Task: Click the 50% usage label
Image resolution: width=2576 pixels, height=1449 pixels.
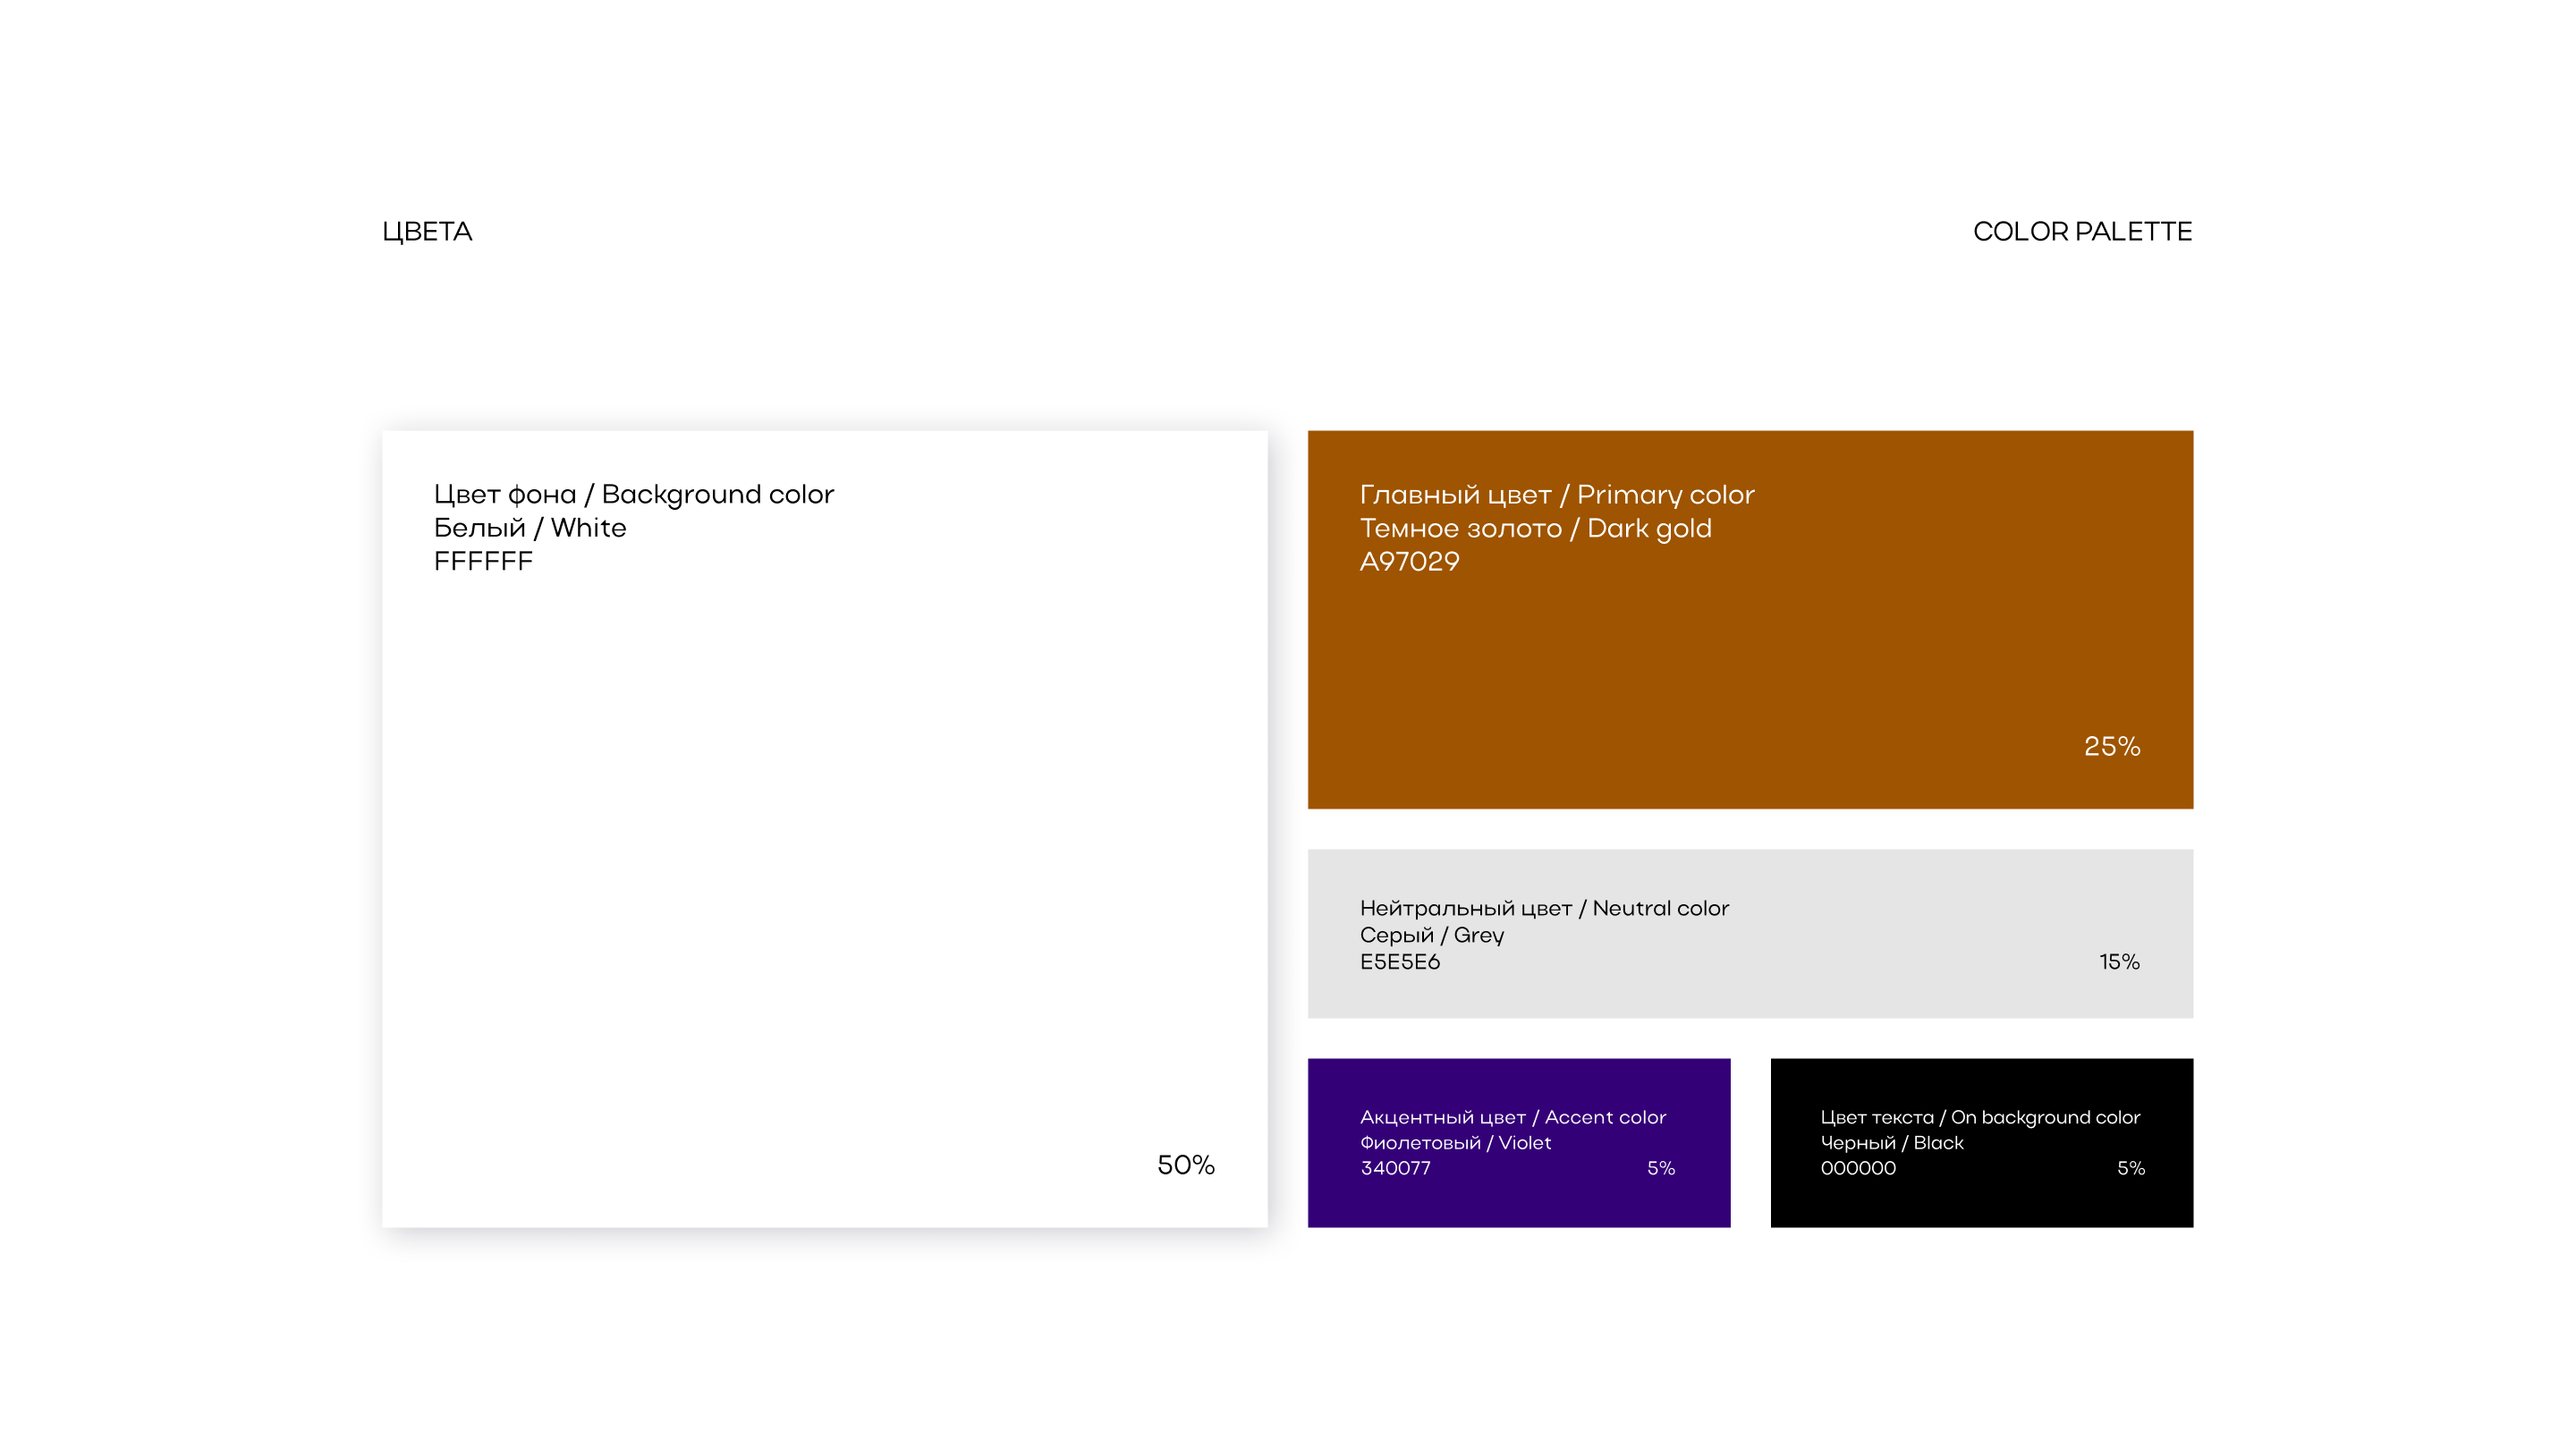Action: (1185, 1165)
